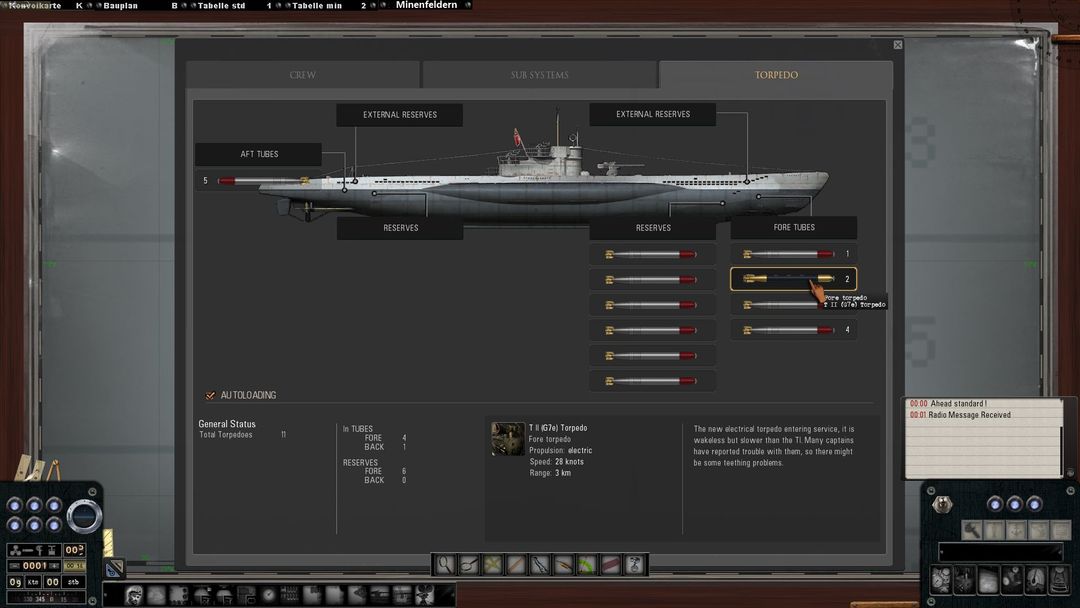Select the torpedo in fore tube 1

790,254
